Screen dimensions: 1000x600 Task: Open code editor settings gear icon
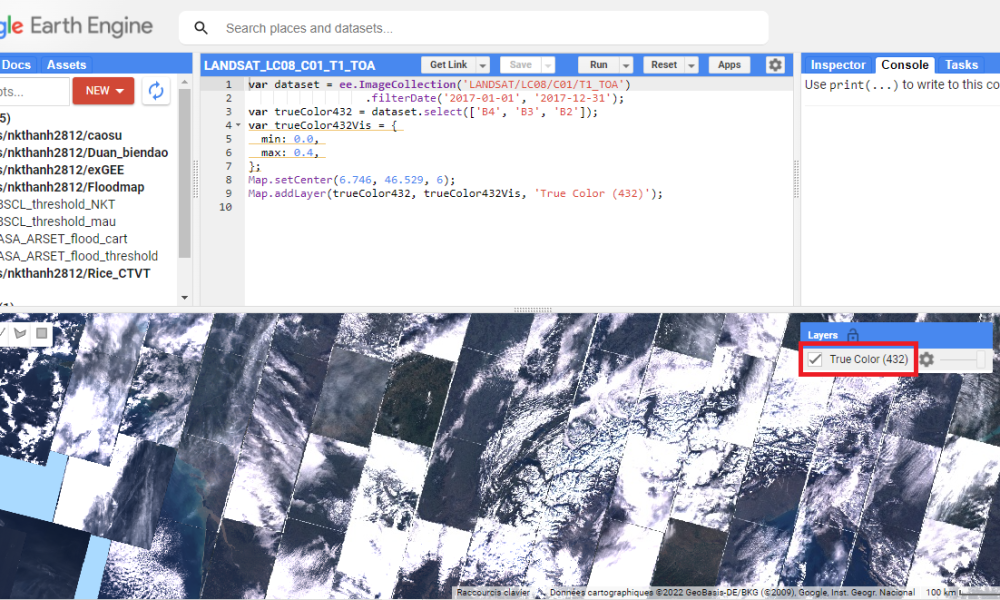[775, 65]
